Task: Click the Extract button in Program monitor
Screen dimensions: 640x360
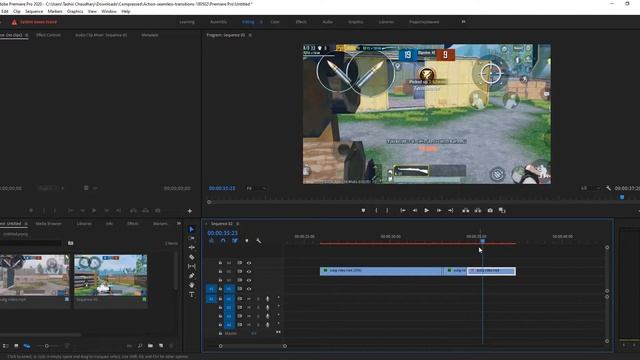Action: tap(478, 211)
